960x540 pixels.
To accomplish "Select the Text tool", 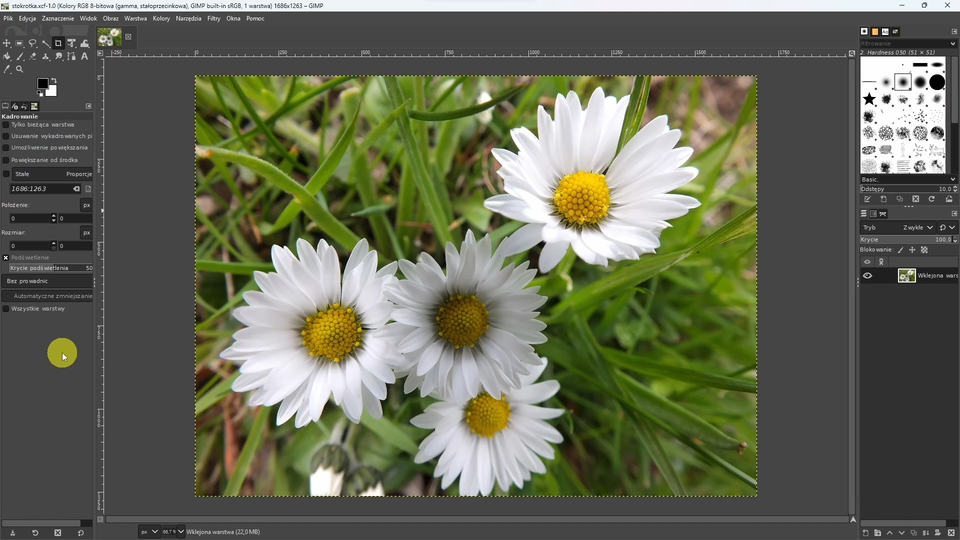I will tap(84, 56).
